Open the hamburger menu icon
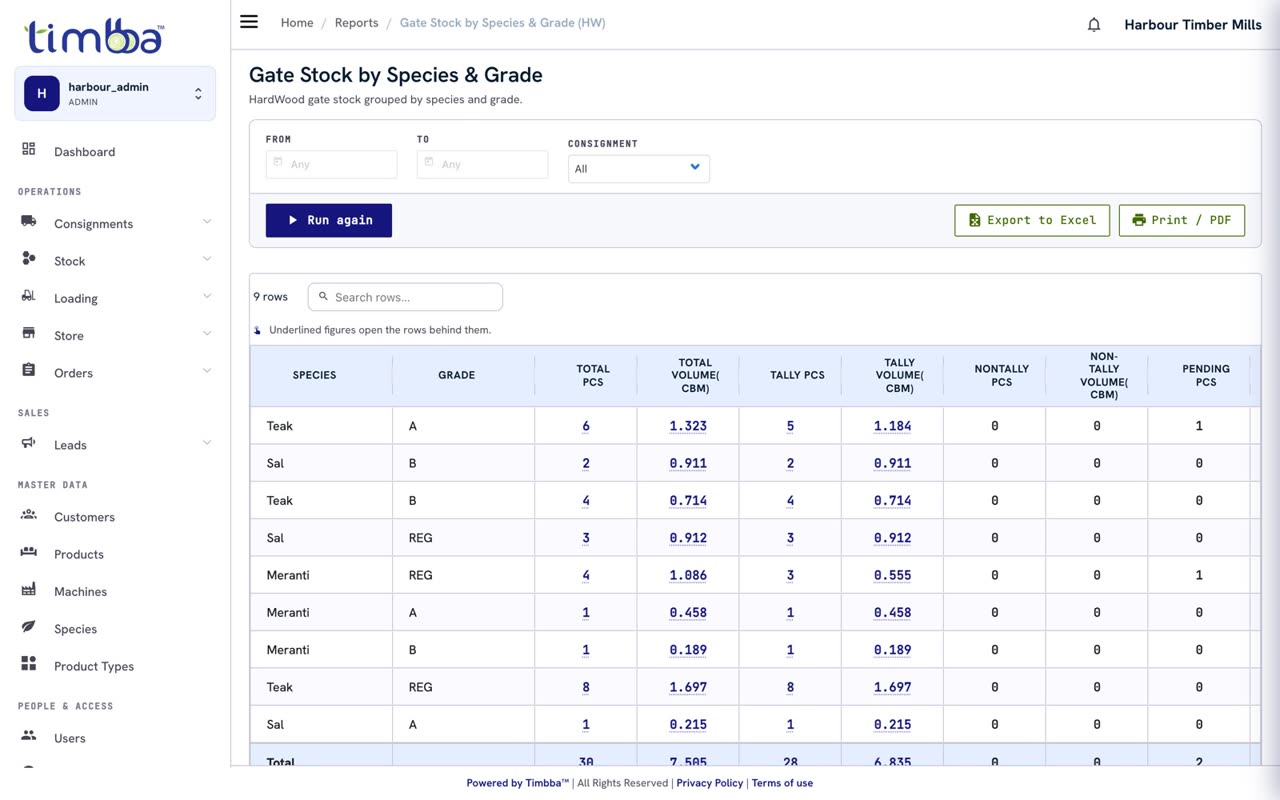The height and width of the screenshot is (800, 1280). (249, 22)
